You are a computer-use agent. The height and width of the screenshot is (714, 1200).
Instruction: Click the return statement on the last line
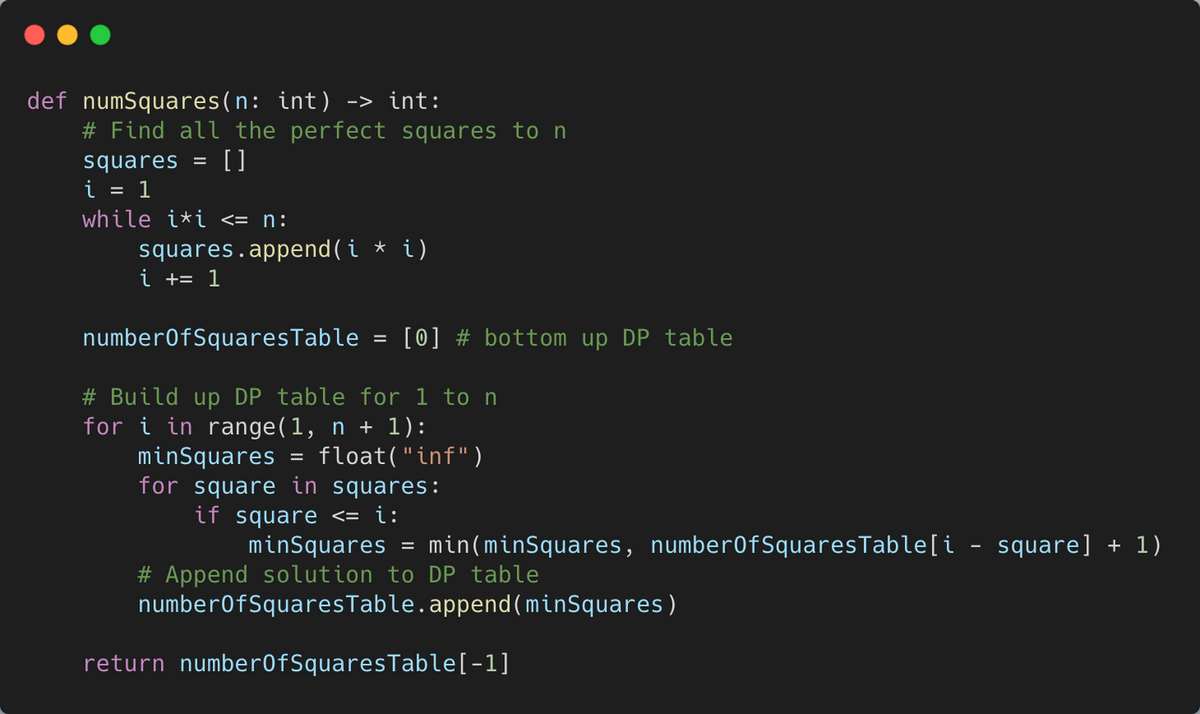(x=296, y=664)
